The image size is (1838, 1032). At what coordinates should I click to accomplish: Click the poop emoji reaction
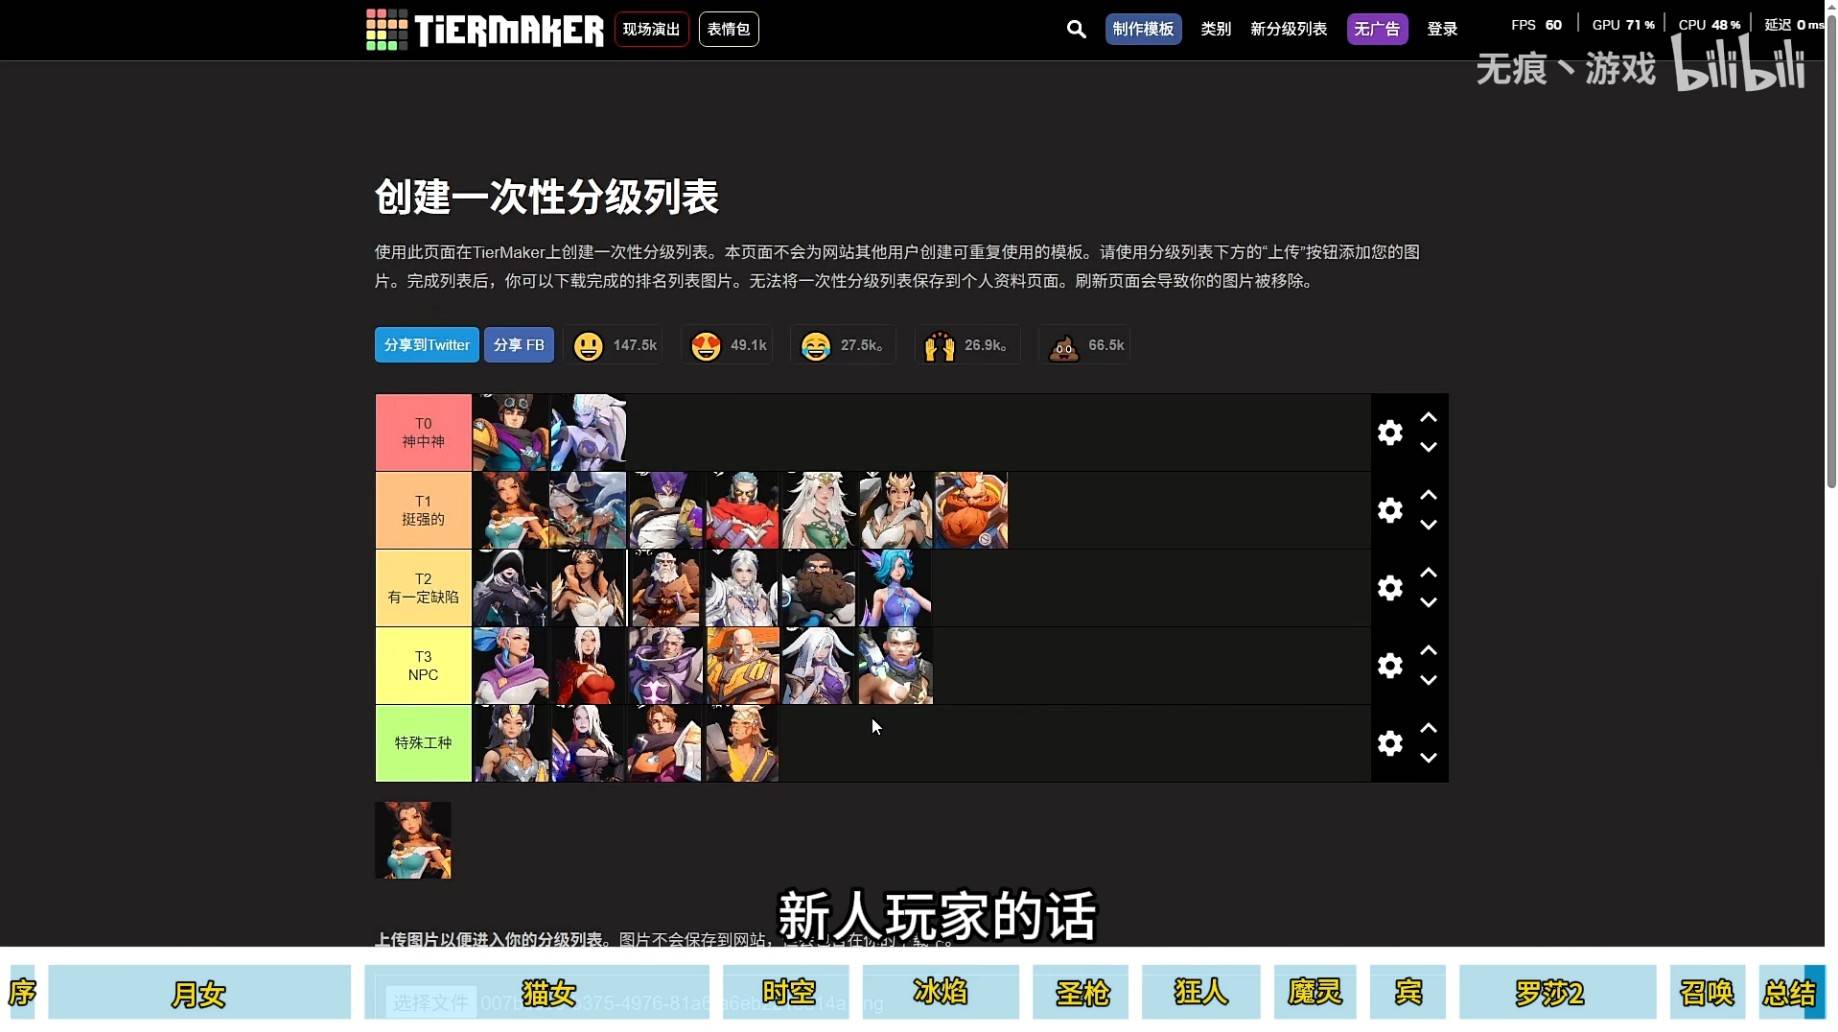[x=1063, y=346]
